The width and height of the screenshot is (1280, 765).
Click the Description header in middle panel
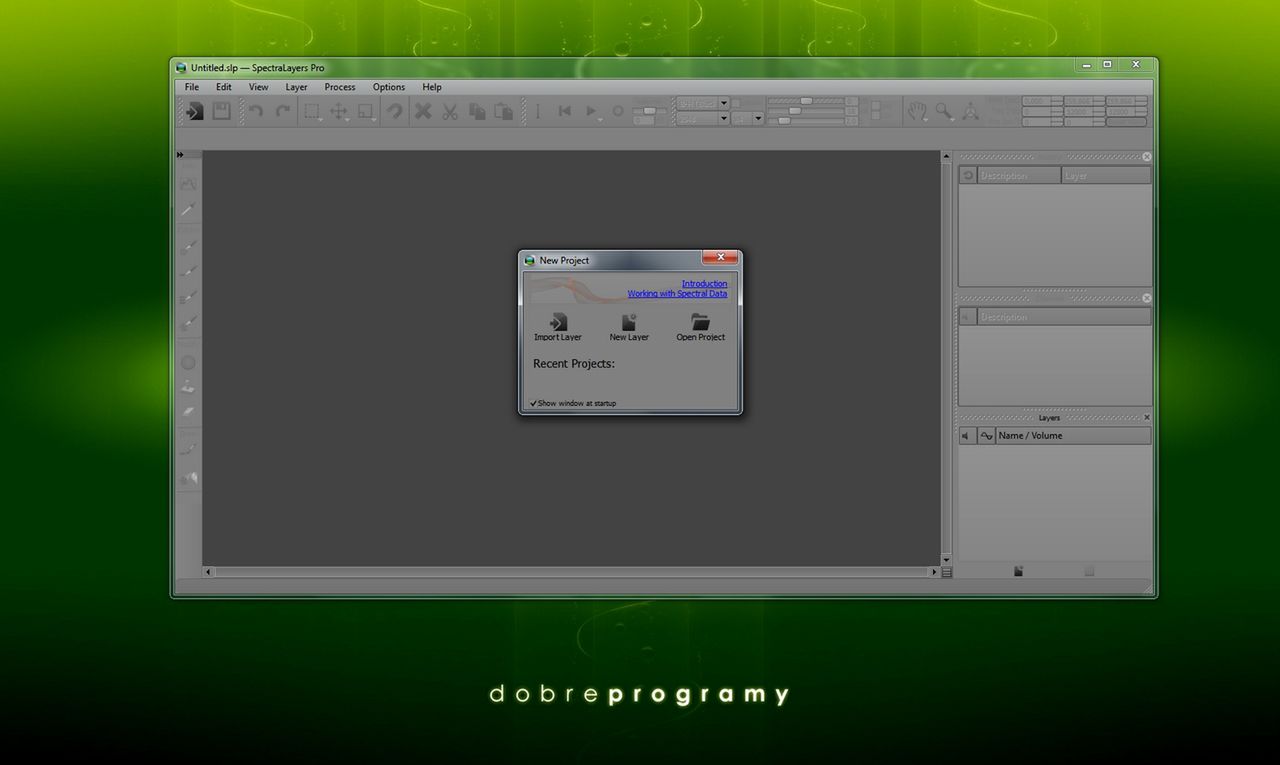[1064, 317]
